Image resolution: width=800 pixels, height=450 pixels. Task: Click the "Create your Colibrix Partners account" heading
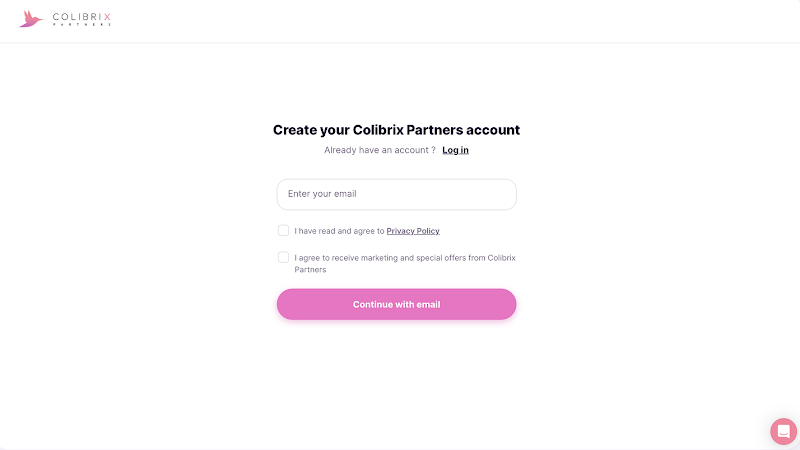(396, 130)
